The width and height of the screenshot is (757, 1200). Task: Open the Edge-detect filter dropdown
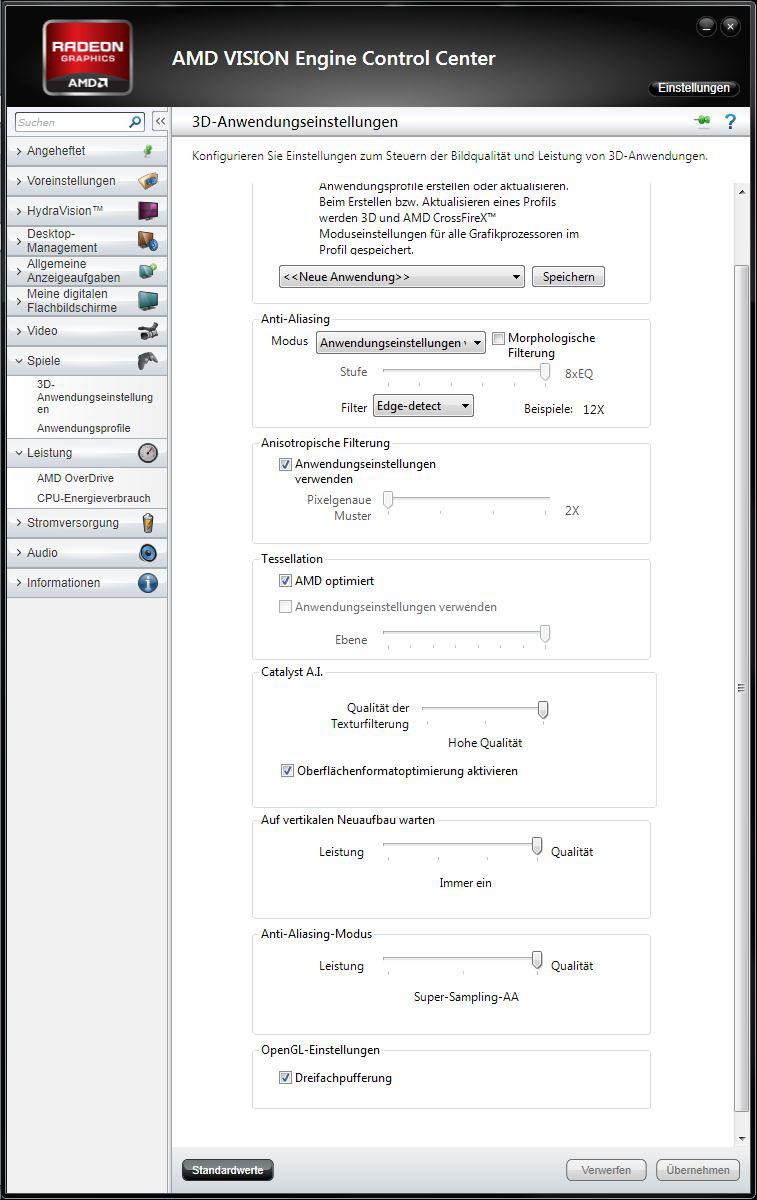[423, 405]
